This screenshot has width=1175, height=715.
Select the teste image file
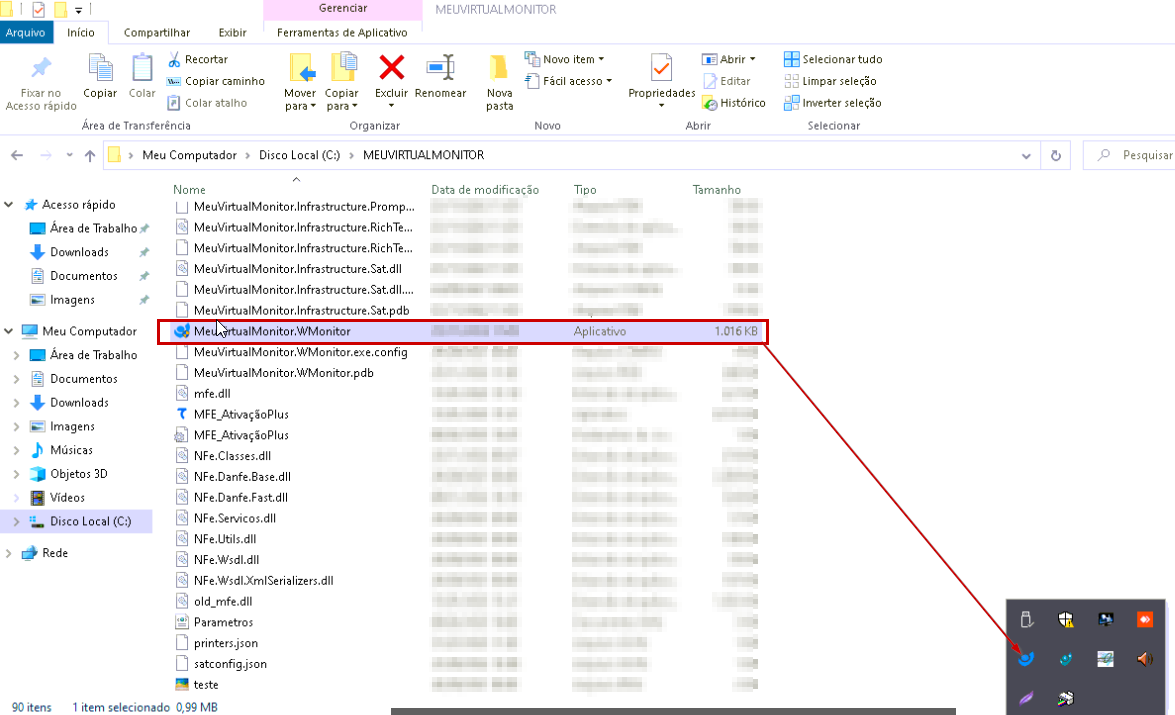click(205, 685)
